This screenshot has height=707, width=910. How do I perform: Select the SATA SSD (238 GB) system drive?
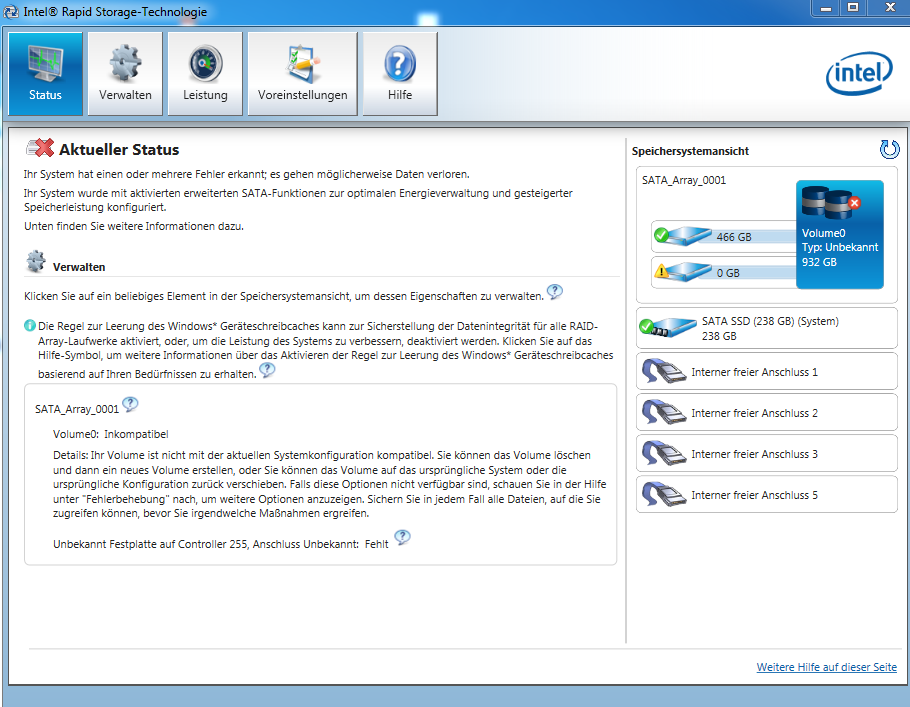(x=767, y=328)
